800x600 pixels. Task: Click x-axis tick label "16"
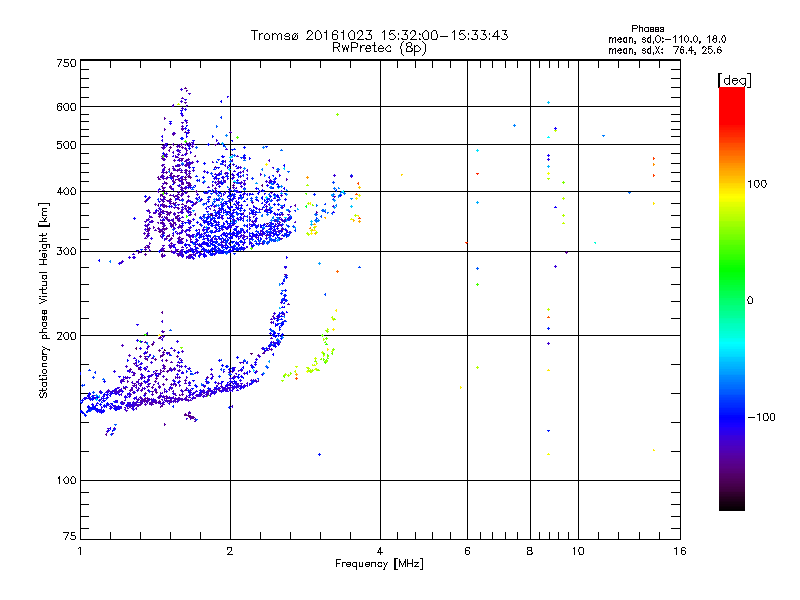click(680, 551)
